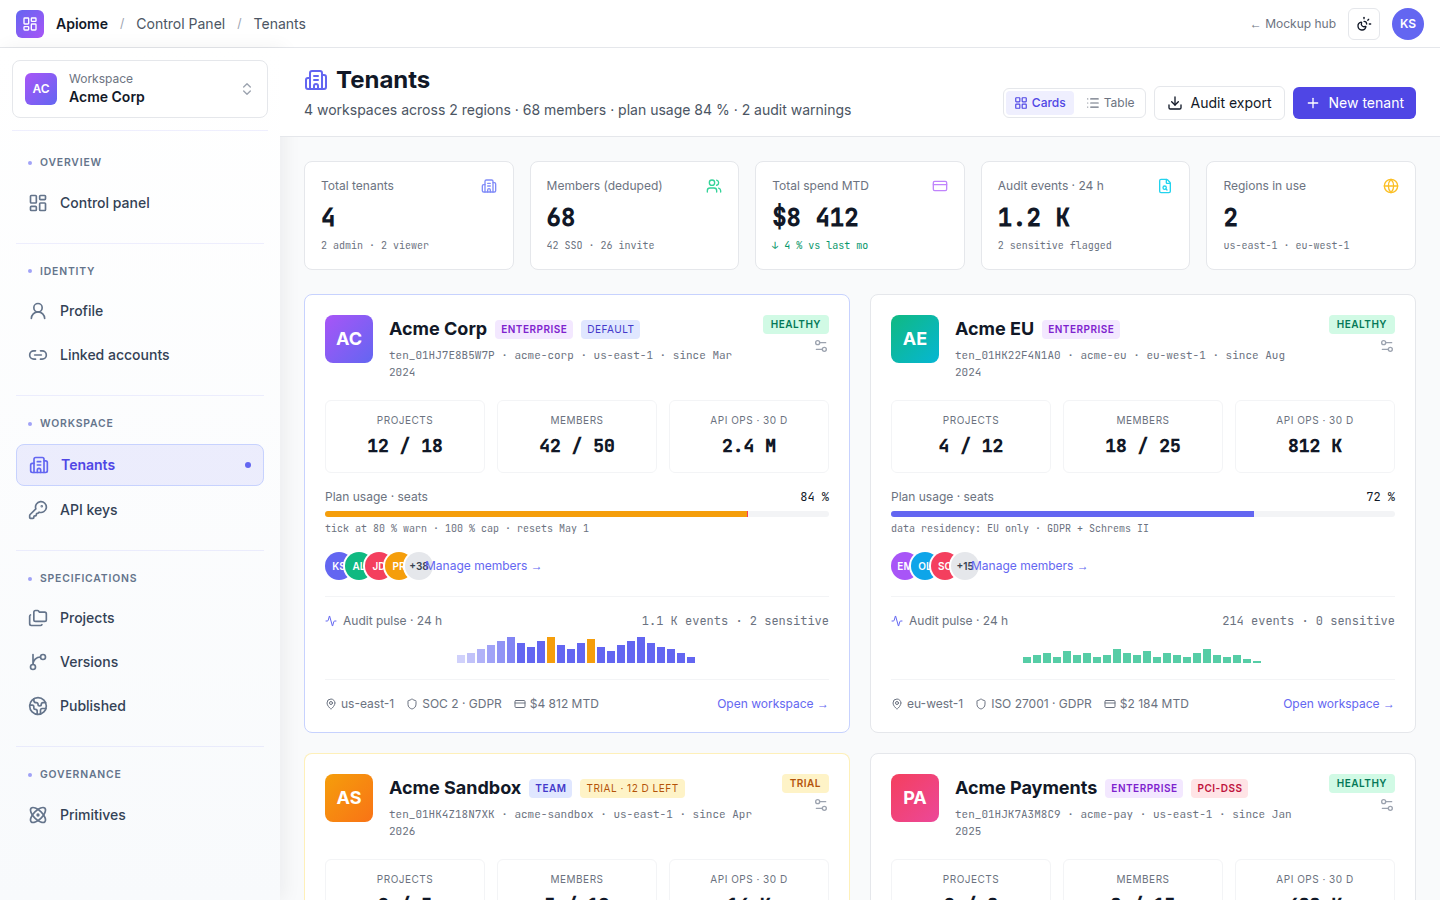Click Acme EU Members 18 / 25 stat

coord(1143,436)
